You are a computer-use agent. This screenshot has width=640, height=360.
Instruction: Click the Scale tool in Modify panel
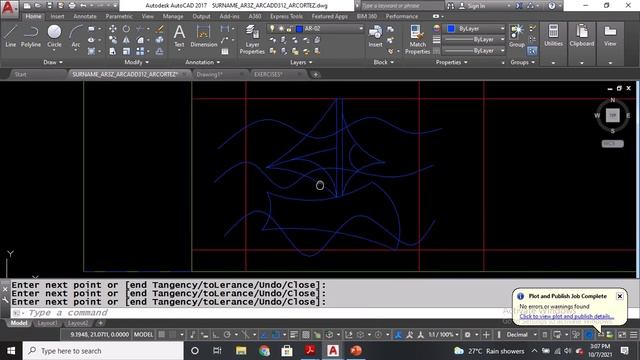tap(127, 51)
